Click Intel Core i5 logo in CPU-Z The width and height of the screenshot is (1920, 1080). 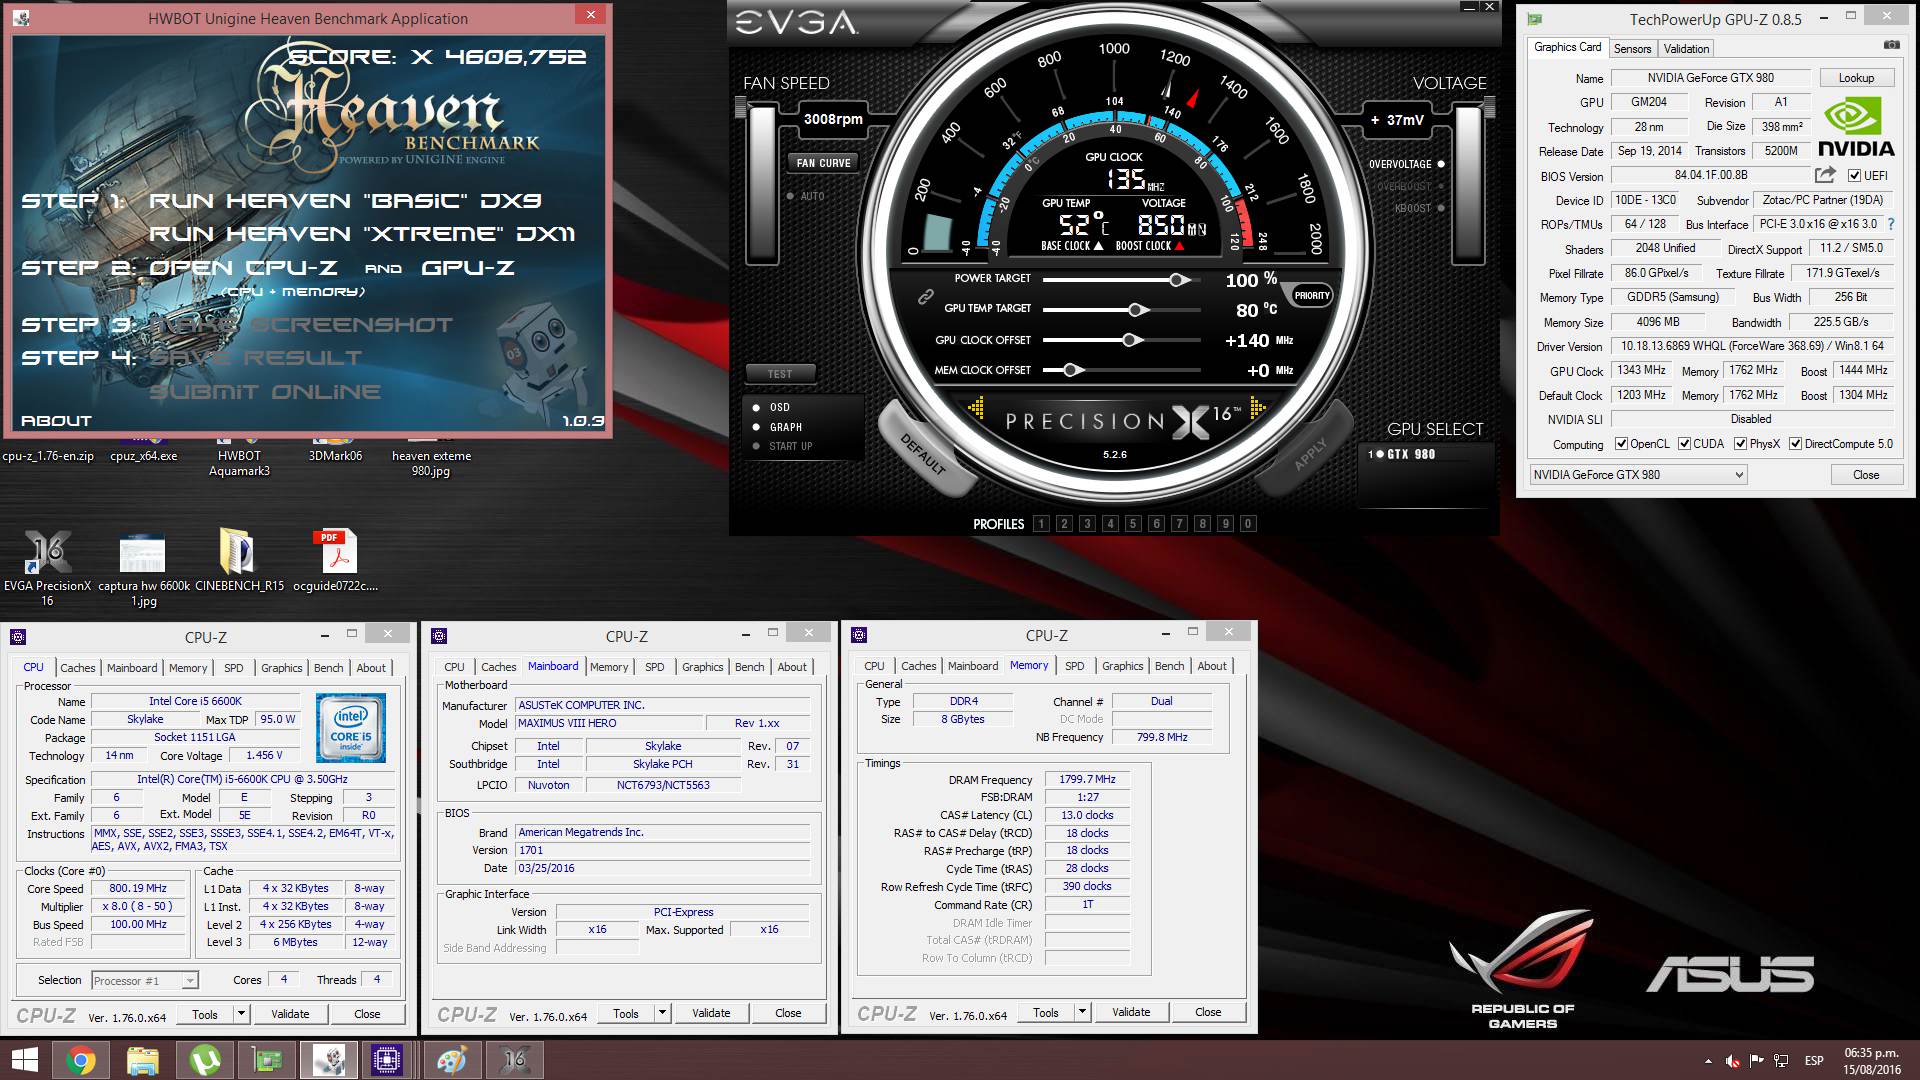click(x=351, y=730)
